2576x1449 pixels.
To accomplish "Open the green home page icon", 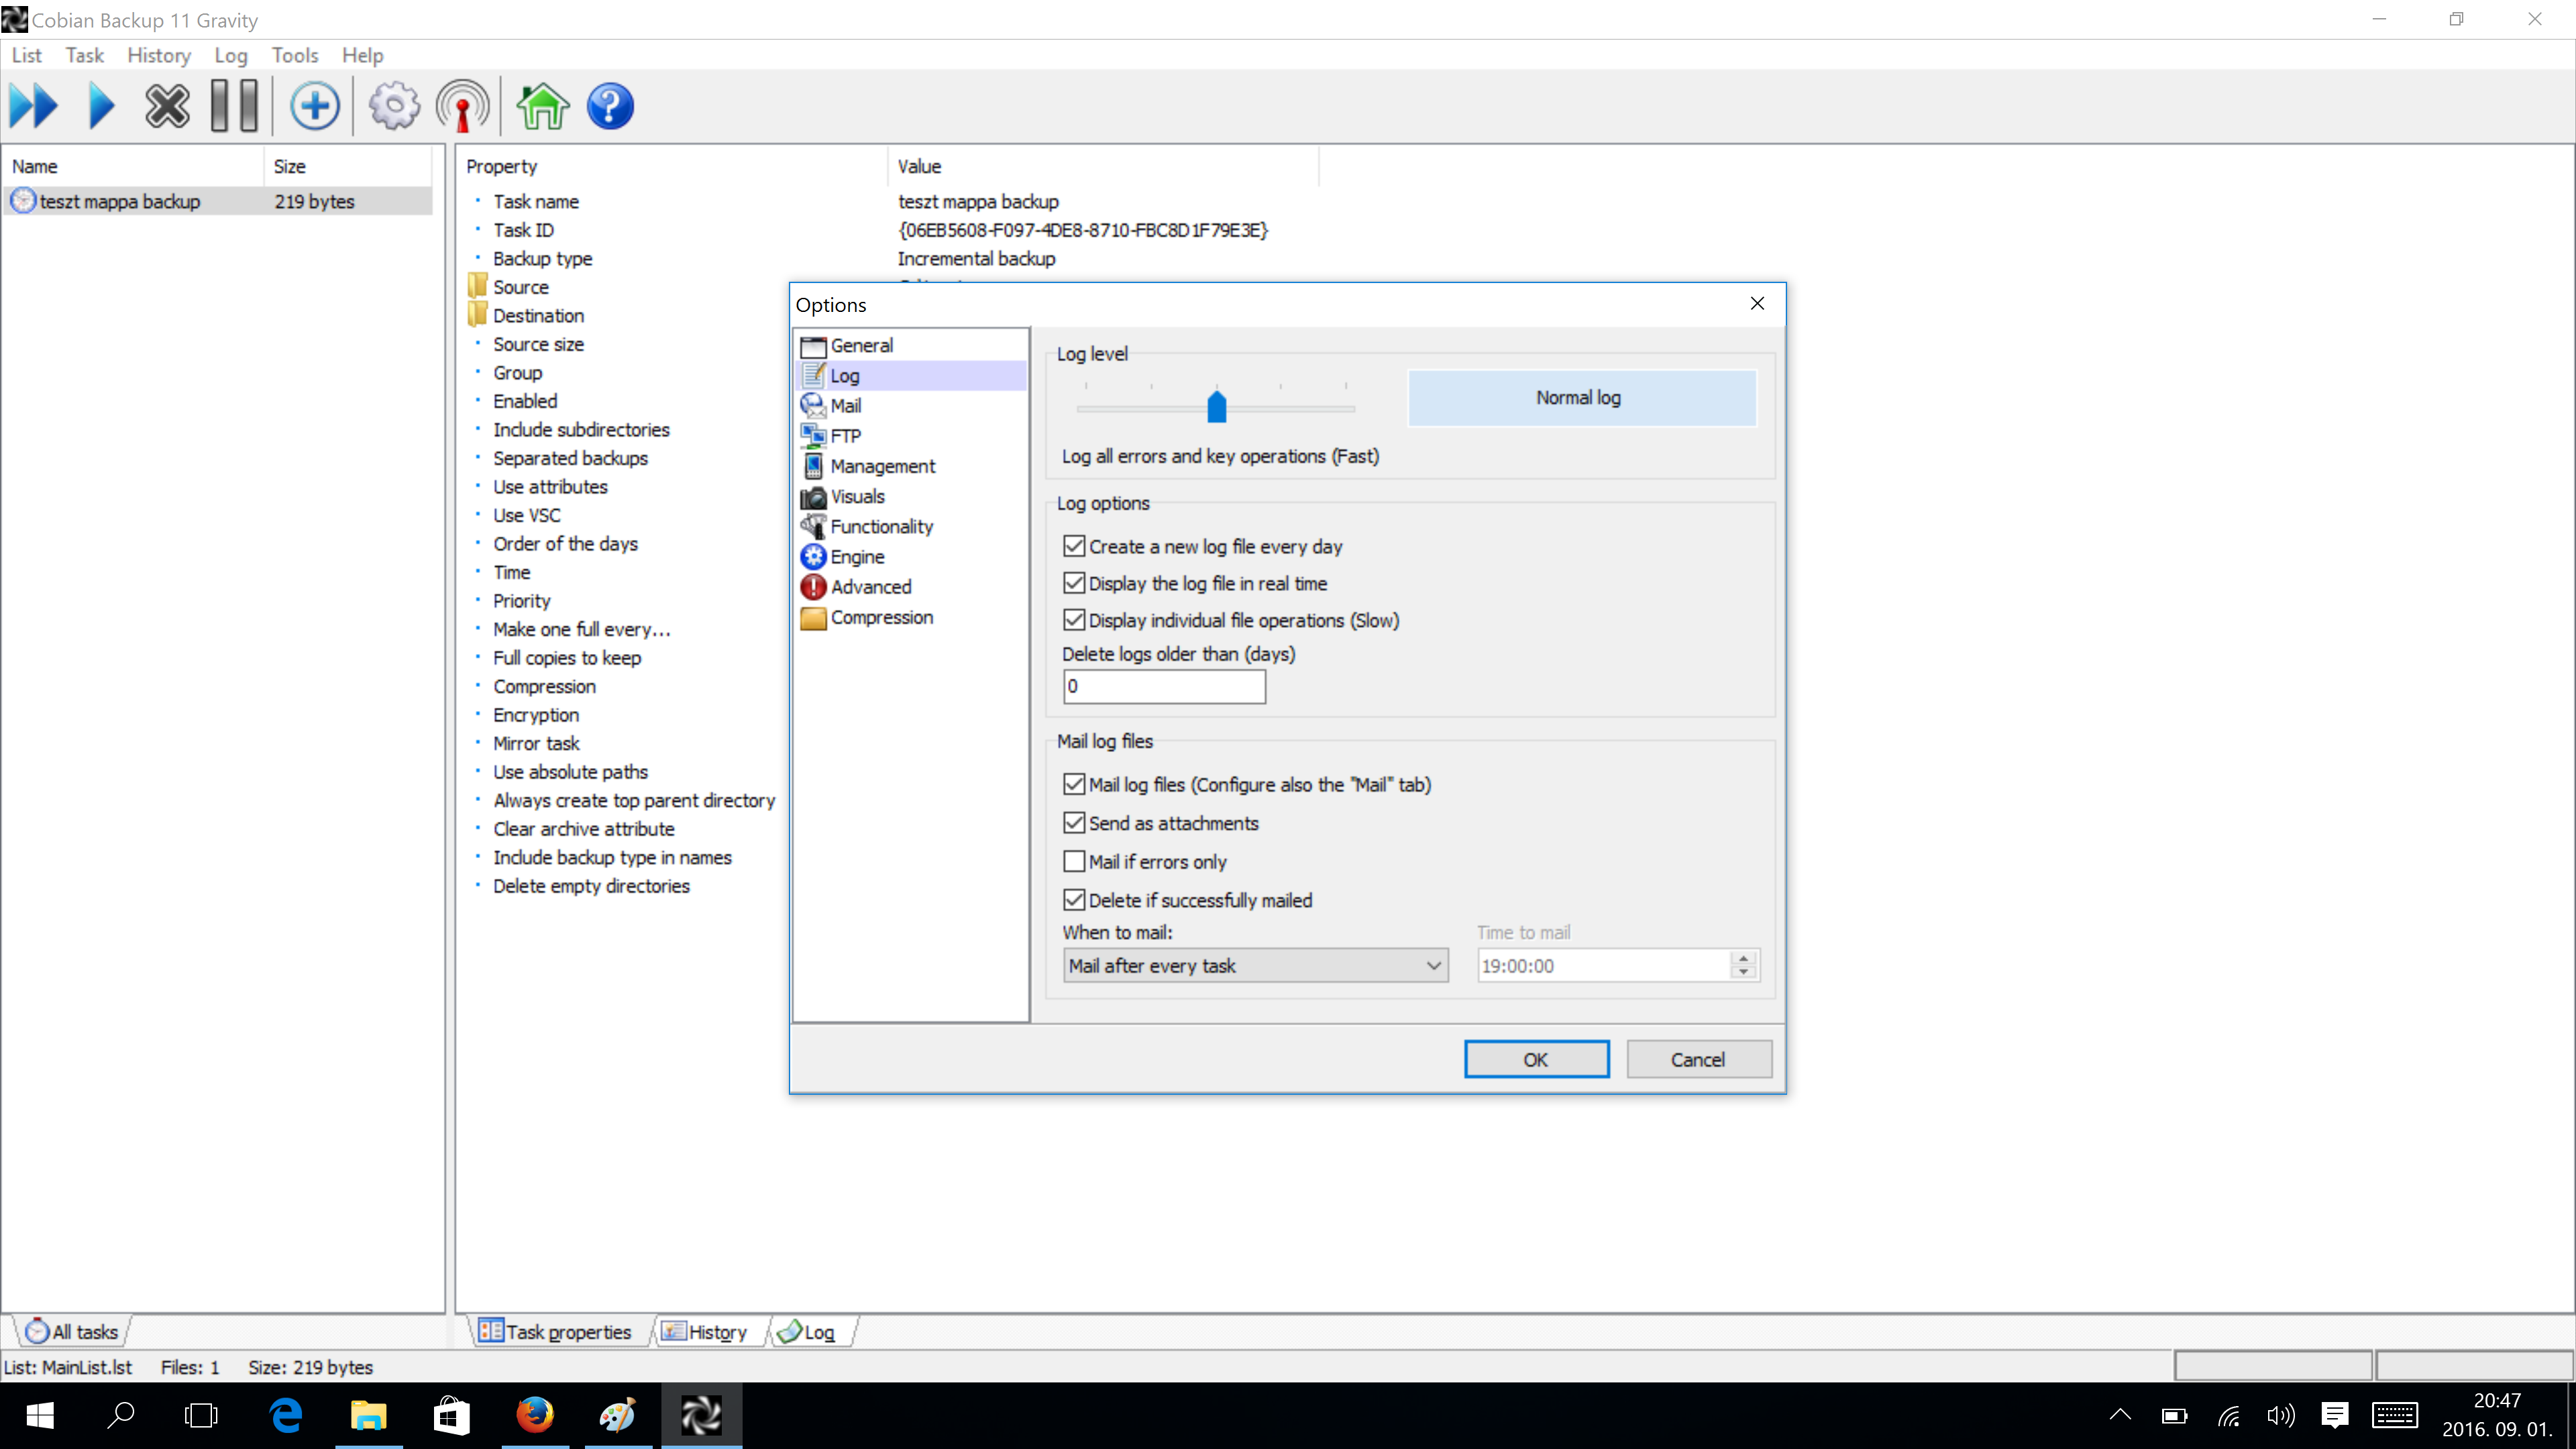I will coord(542,106).
